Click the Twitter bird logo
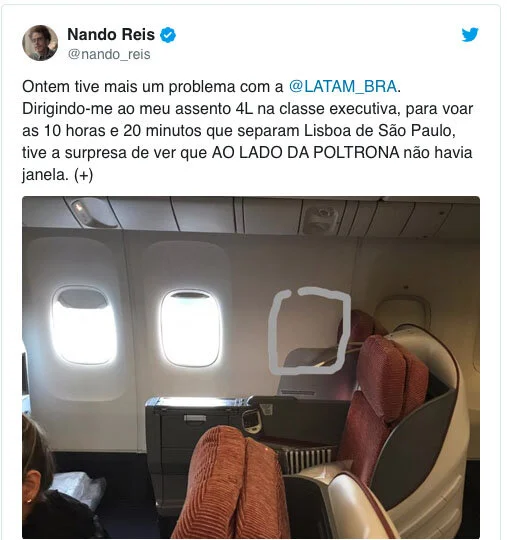 pos(470,34)
